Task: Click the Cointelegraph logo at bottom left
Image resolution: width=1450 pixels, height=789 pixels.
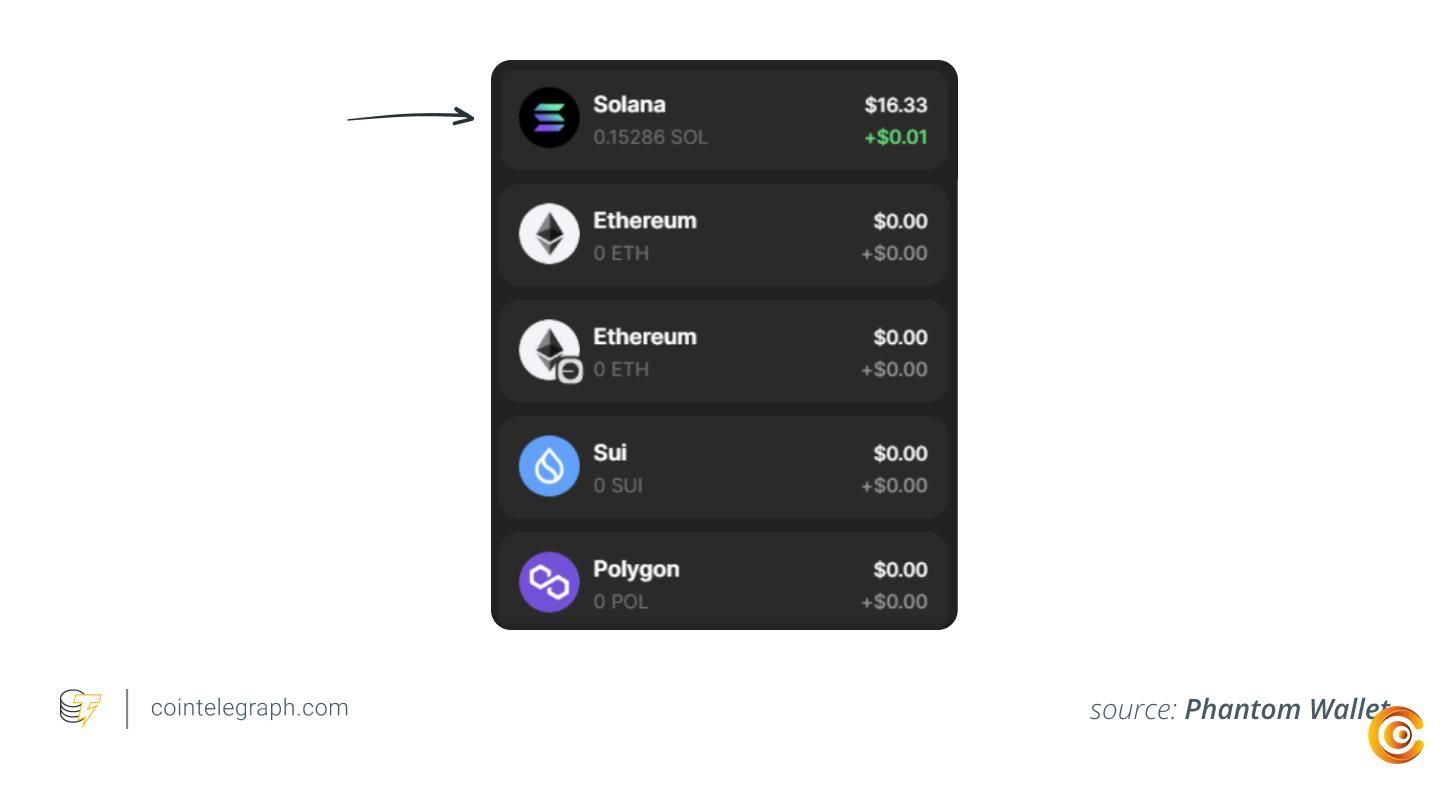Action: [80, 708]
